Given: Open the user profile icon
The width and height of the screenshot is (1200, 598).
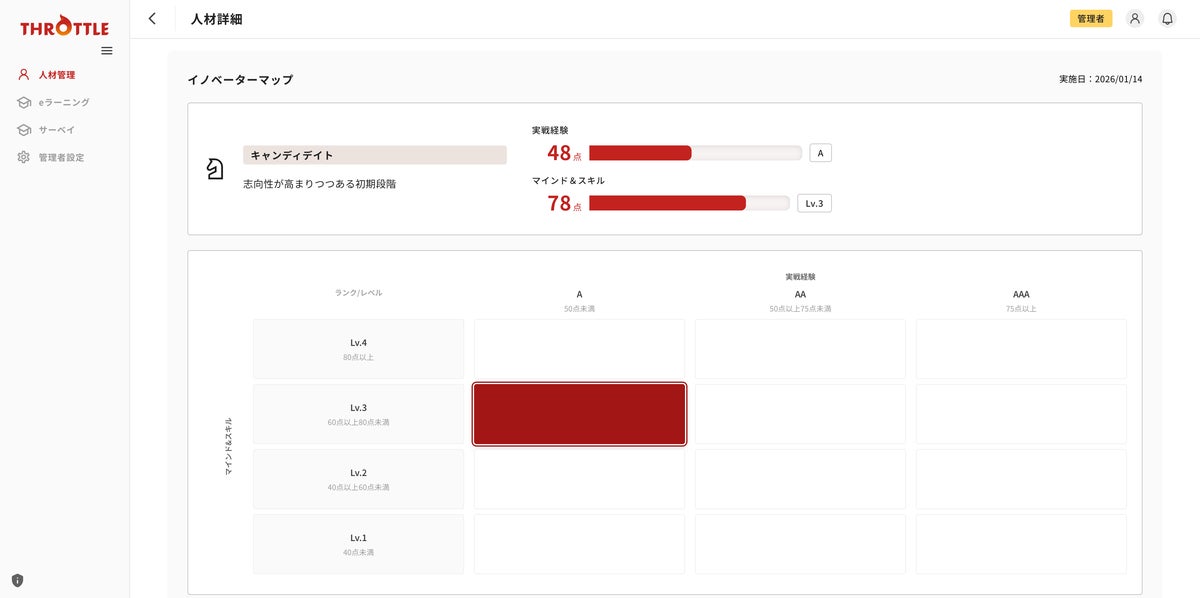Looking at the screenshot, I should pos(1134,18).
